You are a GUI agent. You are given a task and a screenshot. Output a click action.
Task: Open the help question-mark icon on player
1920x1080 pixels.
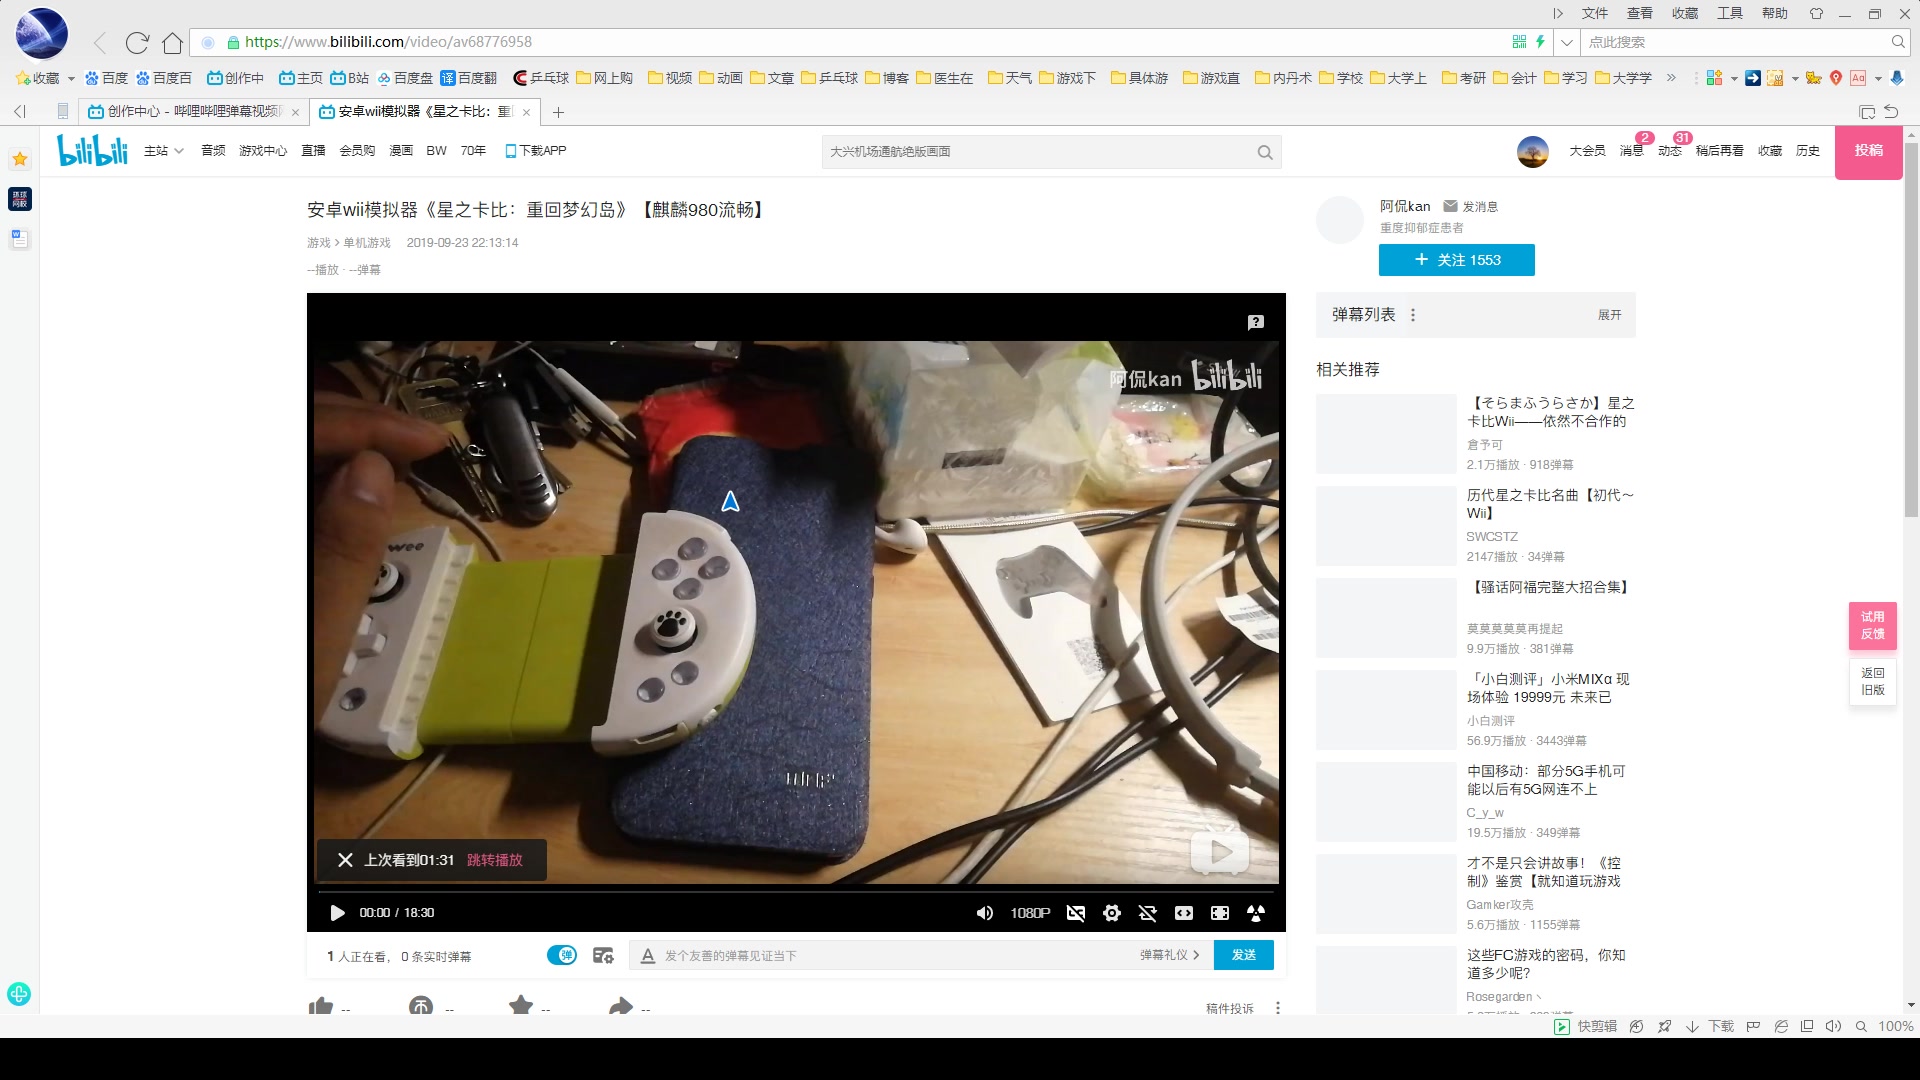pyautogui.click(x=1256, y=322)
